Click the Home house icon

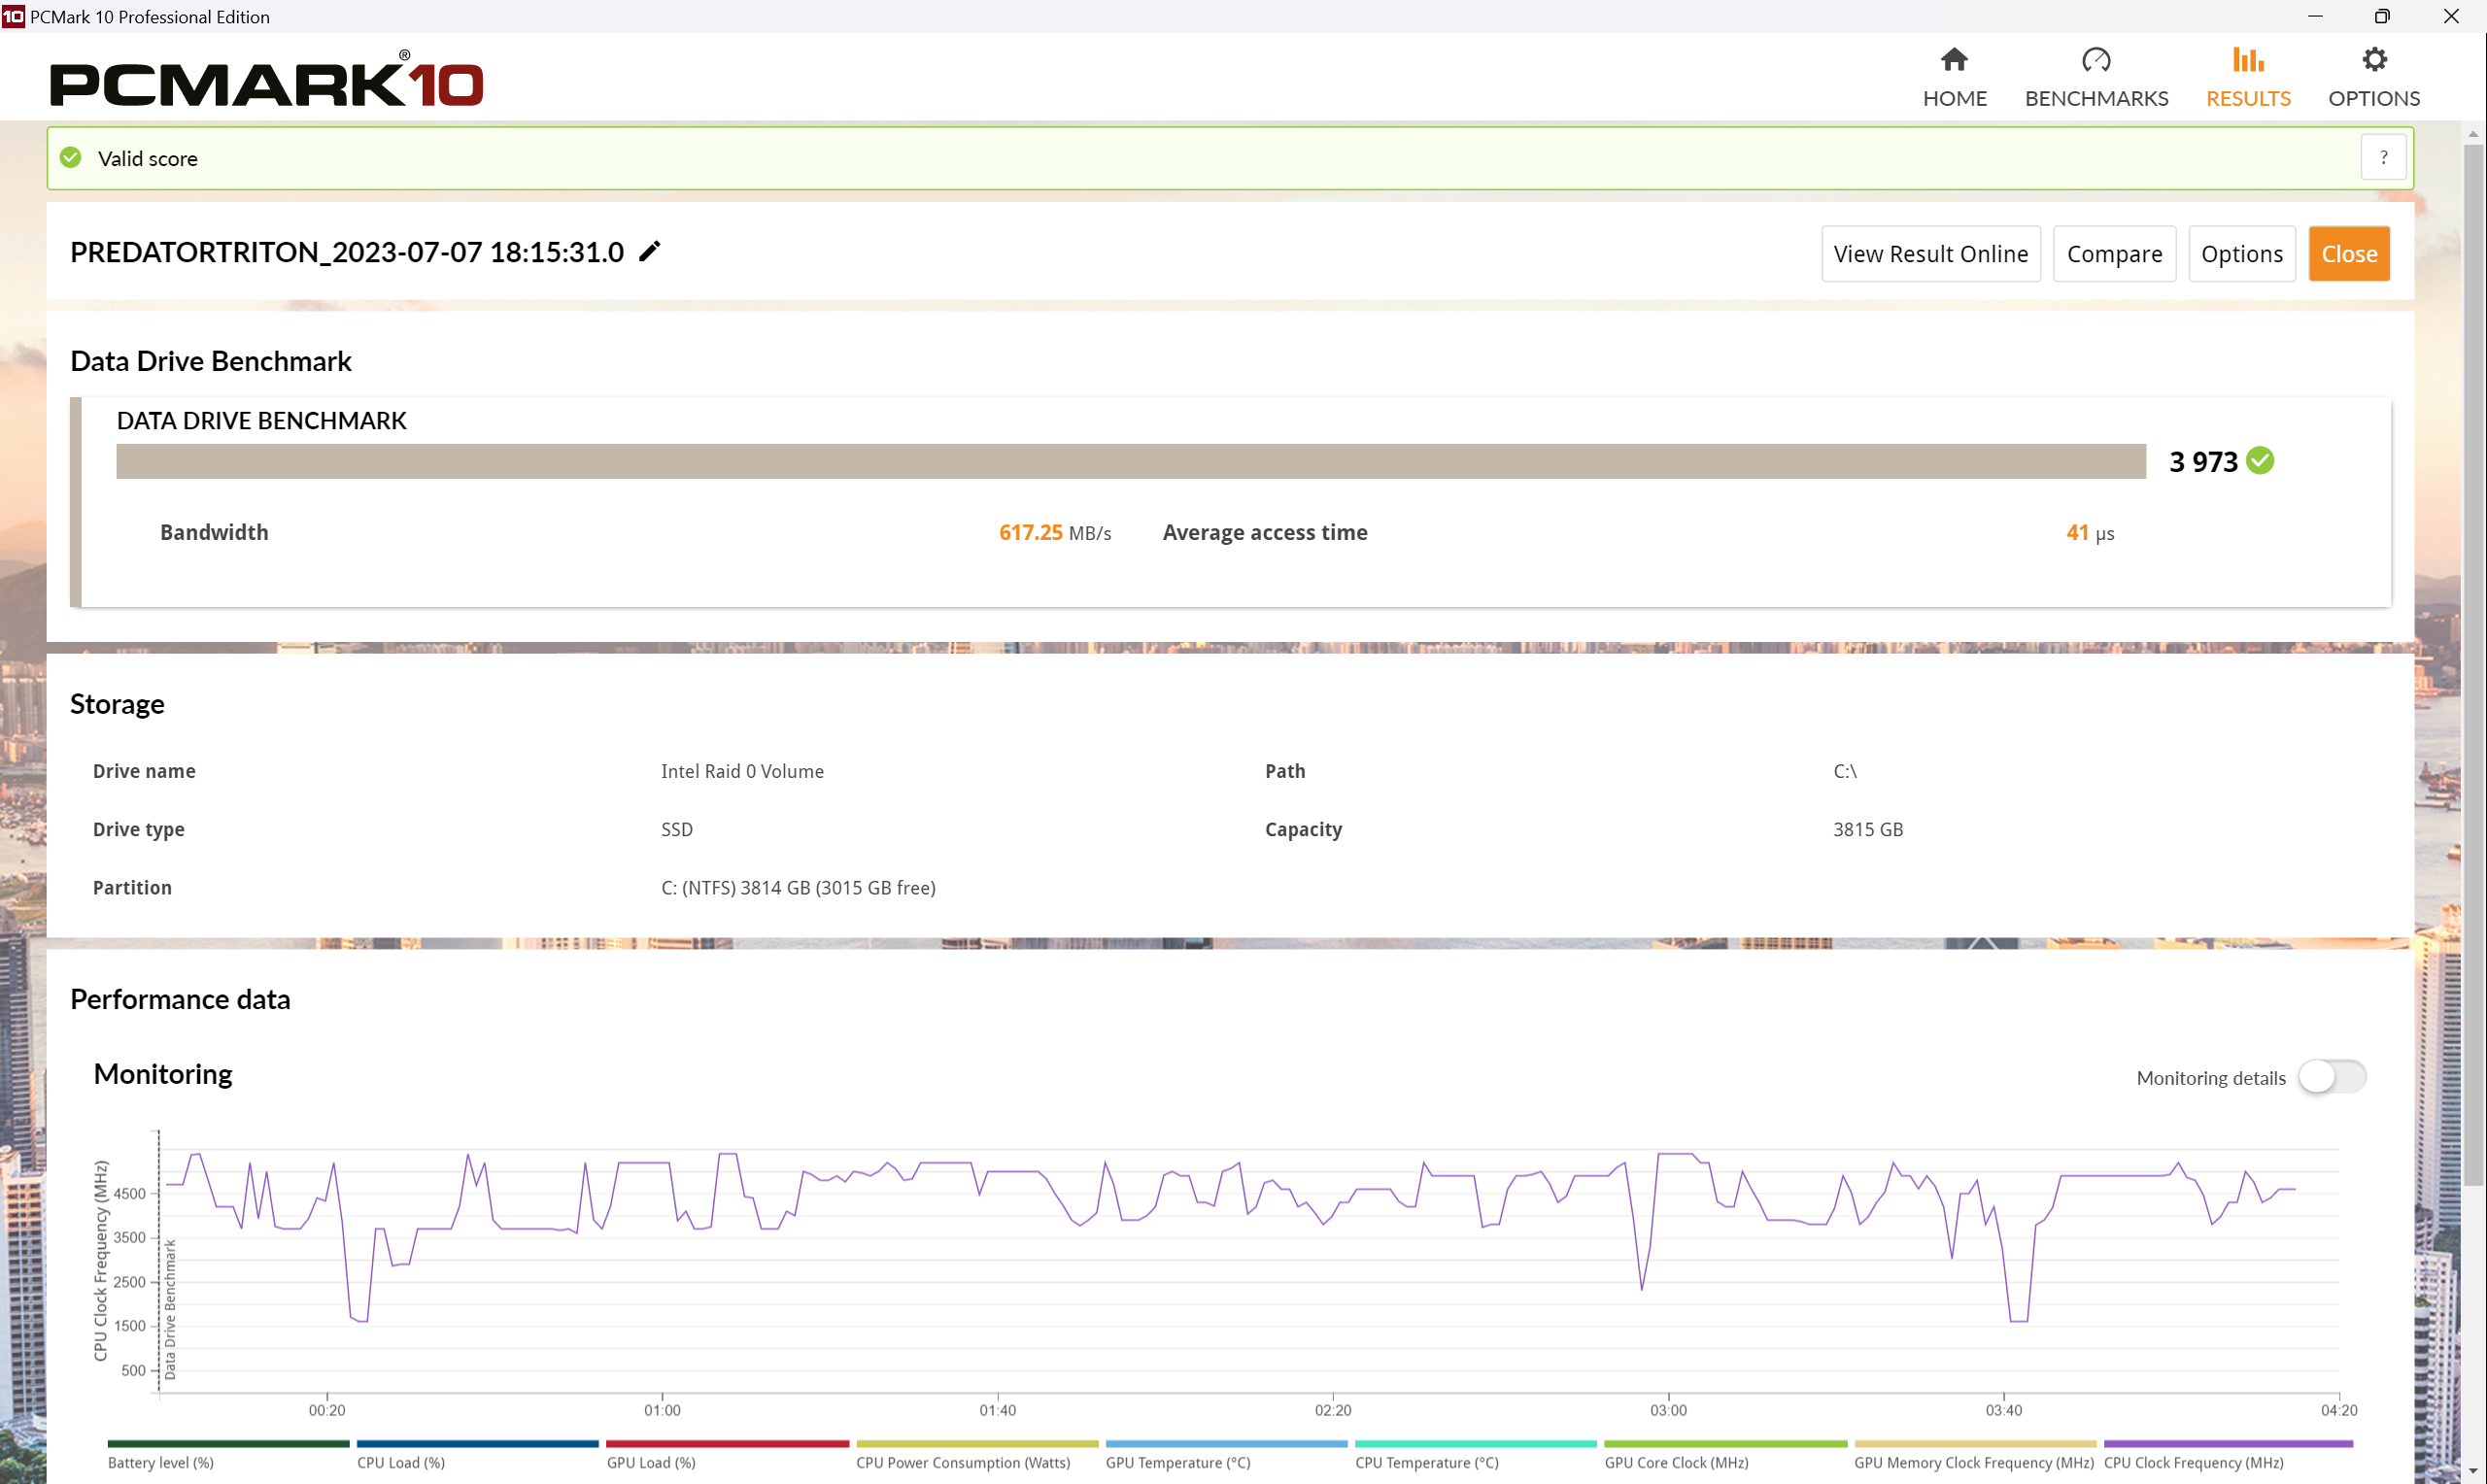[1954, 60]
